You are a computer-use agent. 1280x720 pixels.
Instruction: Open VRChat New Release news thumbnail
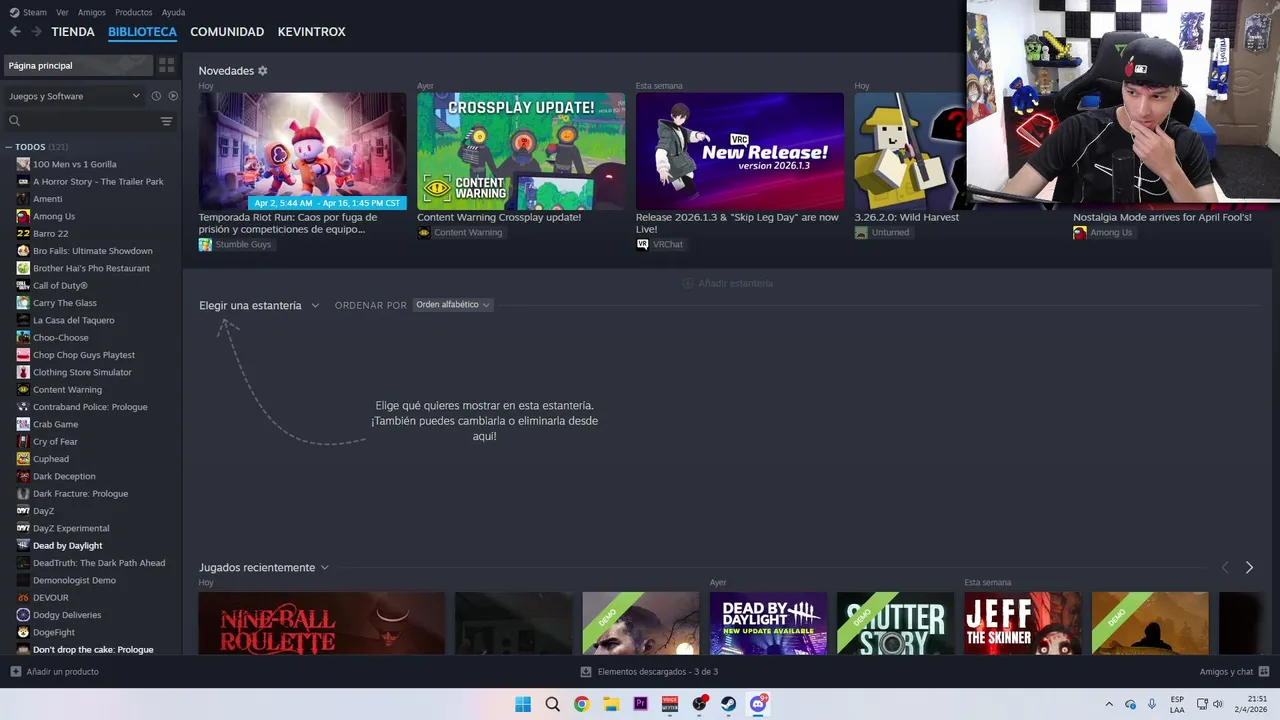(740, 152)
